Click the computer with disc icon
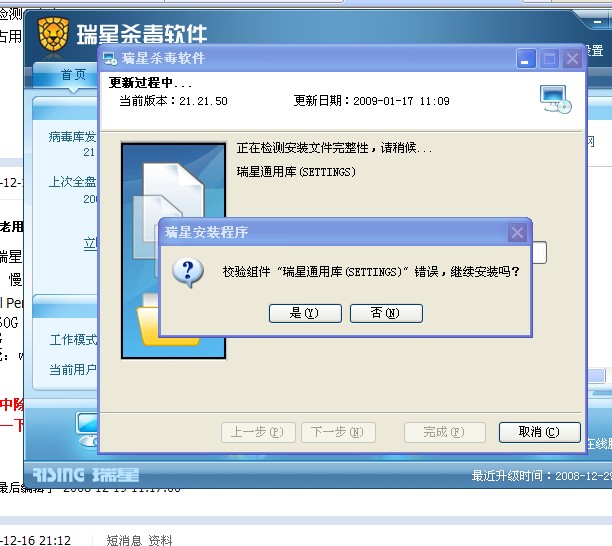This screenshot has height=546, width=612. click(555, 99)
